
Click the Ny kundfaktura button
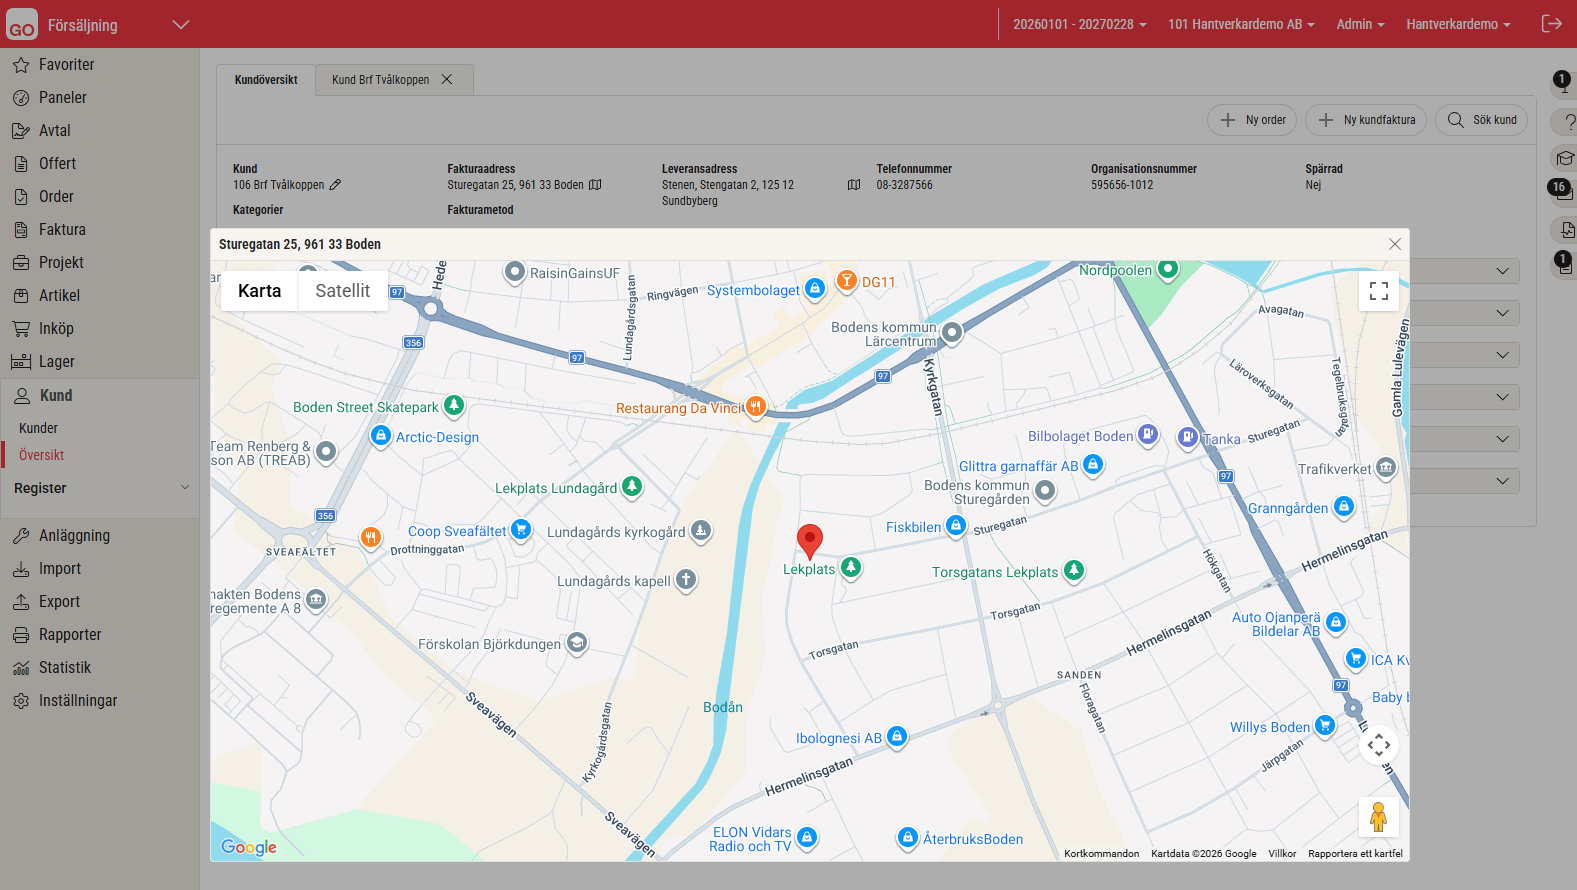[x=1367, y=120]
